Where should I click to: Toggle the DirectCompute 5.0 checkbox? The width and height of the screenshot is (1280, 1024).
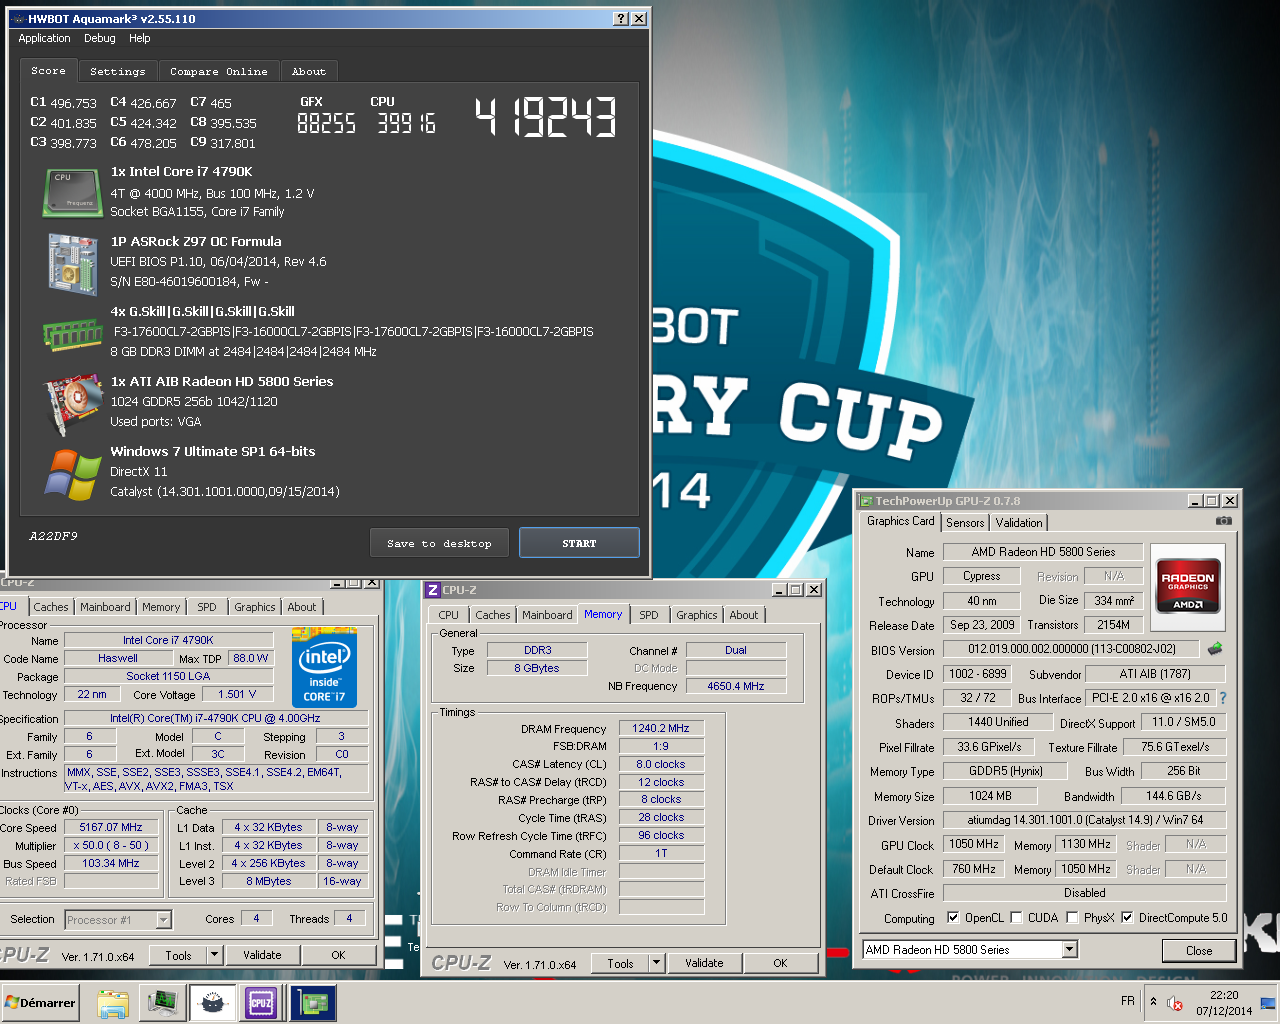point(1127,917)
